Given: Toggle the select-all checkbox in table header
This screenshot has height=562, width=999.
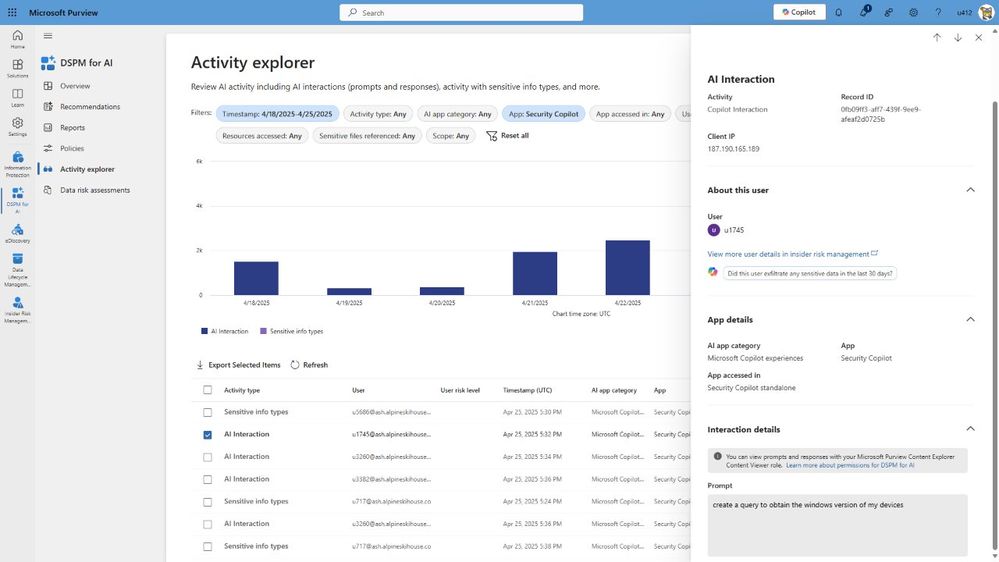Looking at the screenshot, I should [x=208, y=390].
